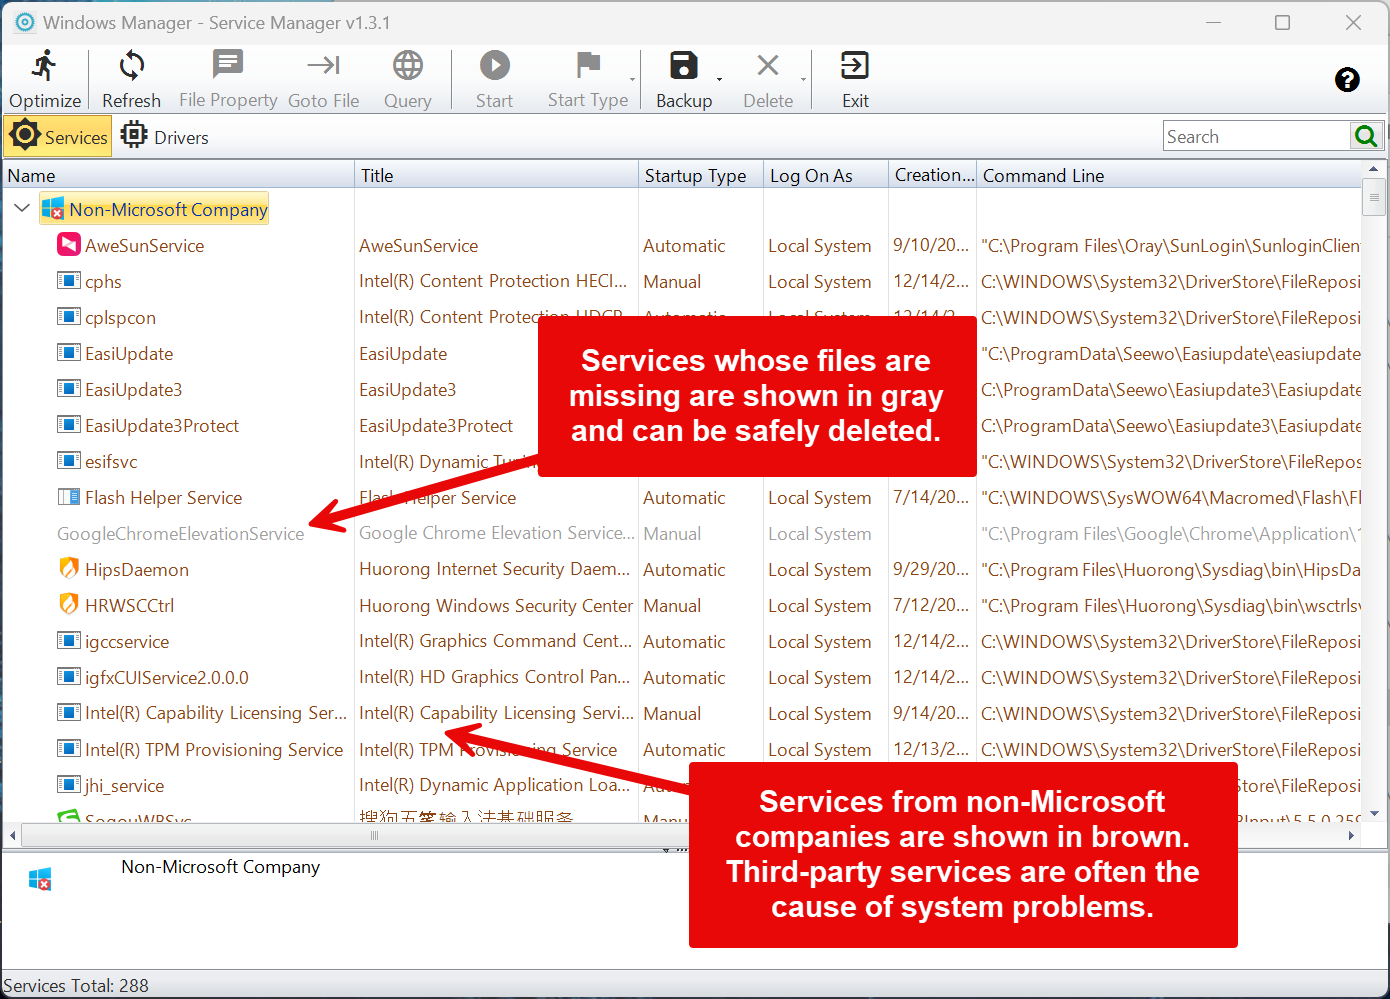Image resolution: width=1390 pixels, height=999 pixels.
Task: Click the HRWSCCtrl shield icon
Action: coord(69,605)
